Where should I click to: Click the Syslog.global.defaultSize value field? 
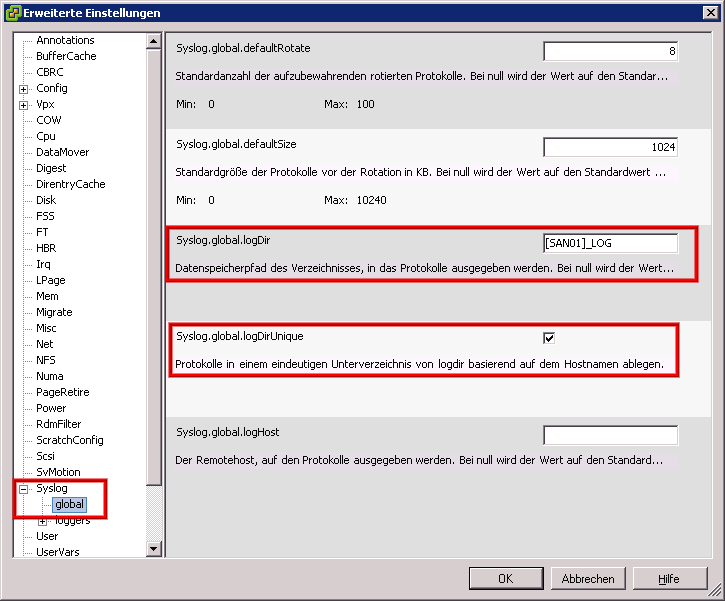point(610,147)
